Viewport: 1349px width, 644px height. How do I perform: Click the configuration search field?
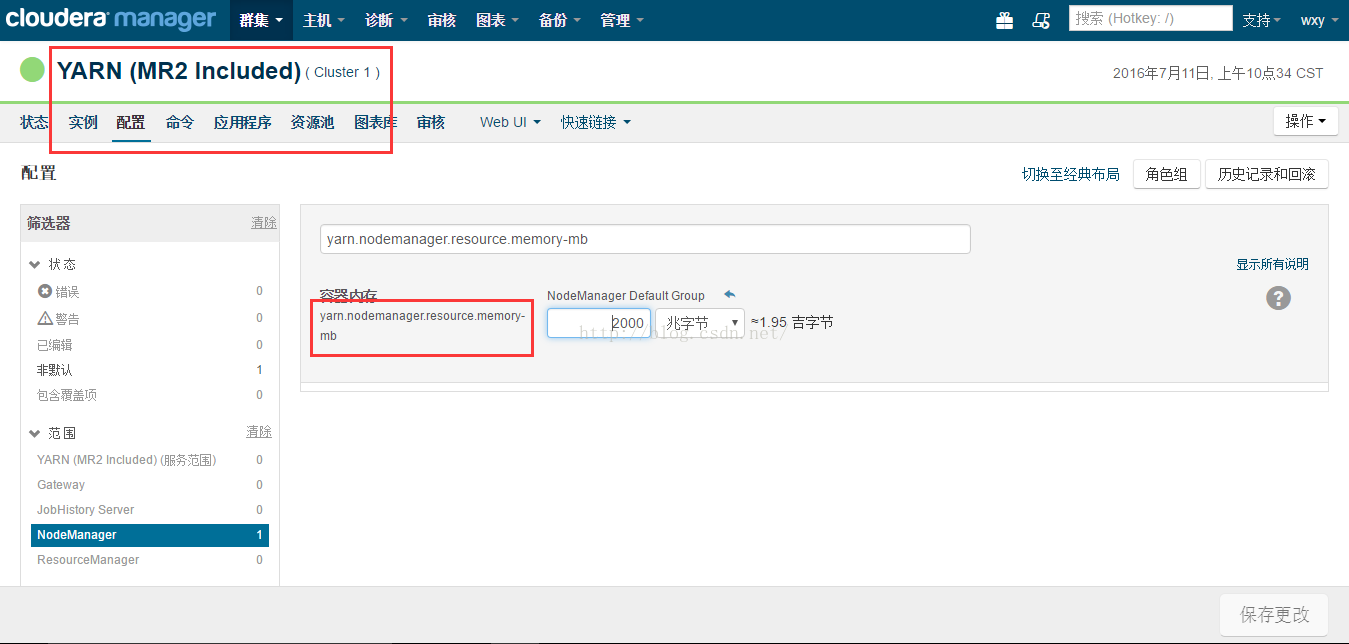645,239
